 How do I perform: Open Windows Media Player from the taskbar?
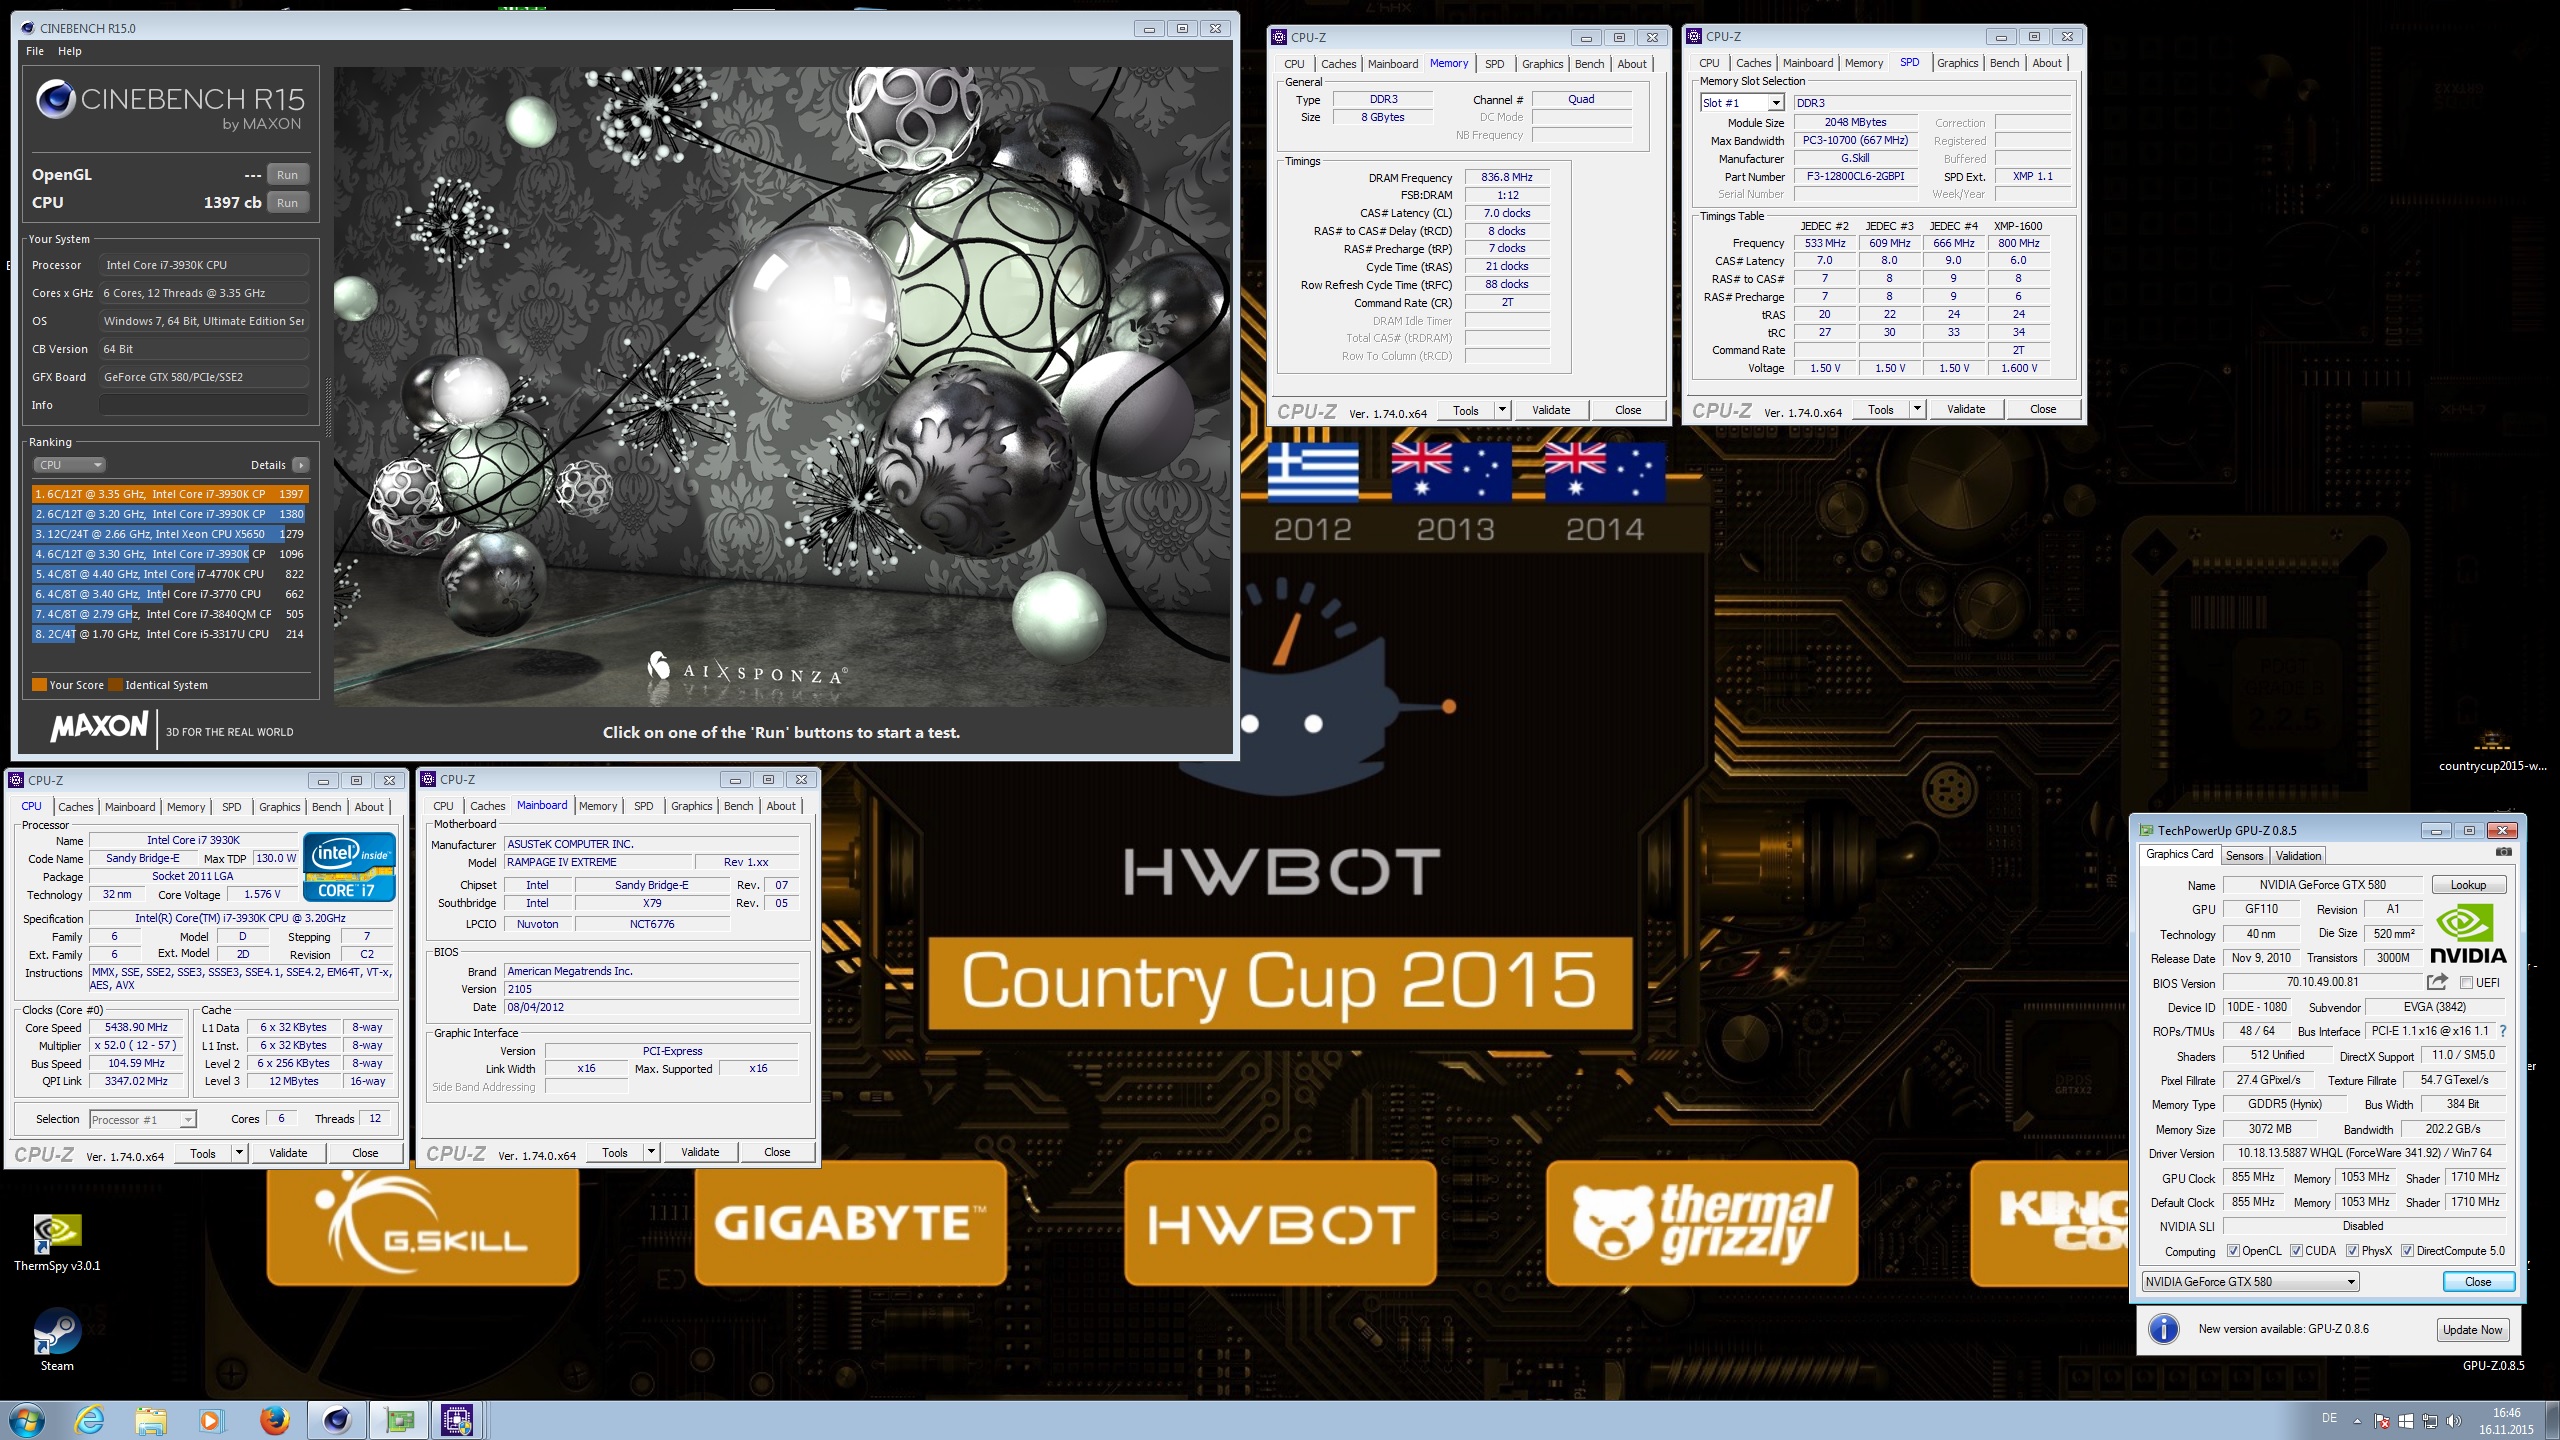click(211, 1420)
